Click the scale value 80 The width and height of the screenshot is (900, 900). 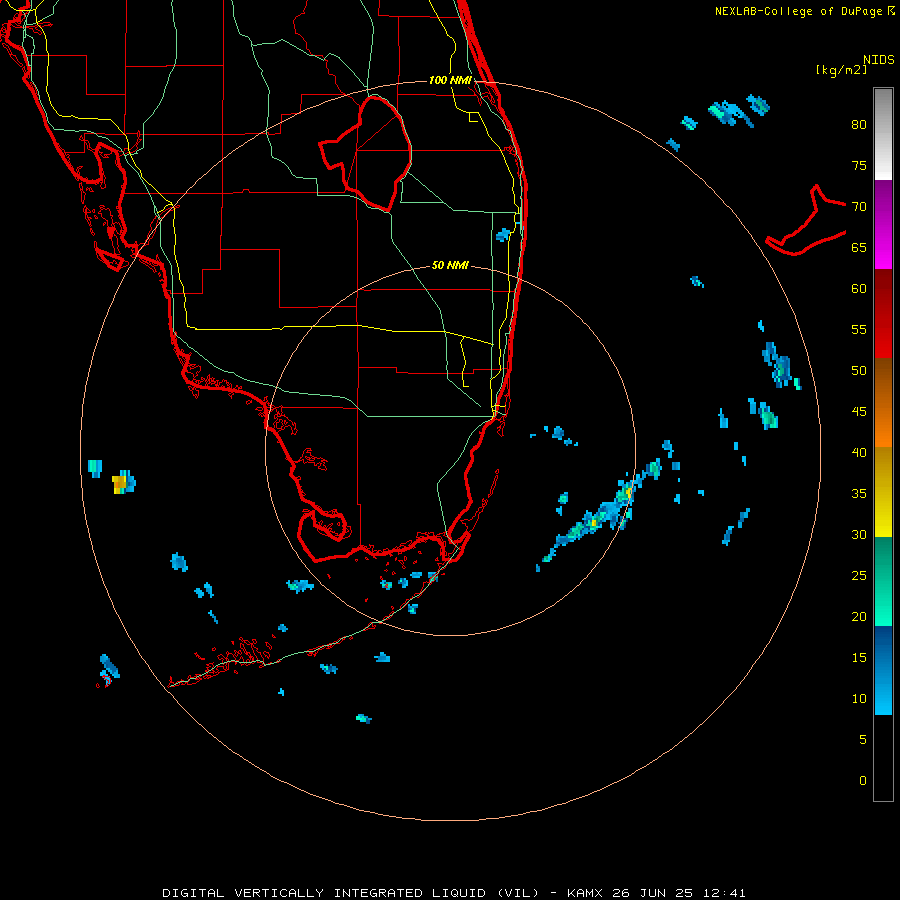pos(859,125)
